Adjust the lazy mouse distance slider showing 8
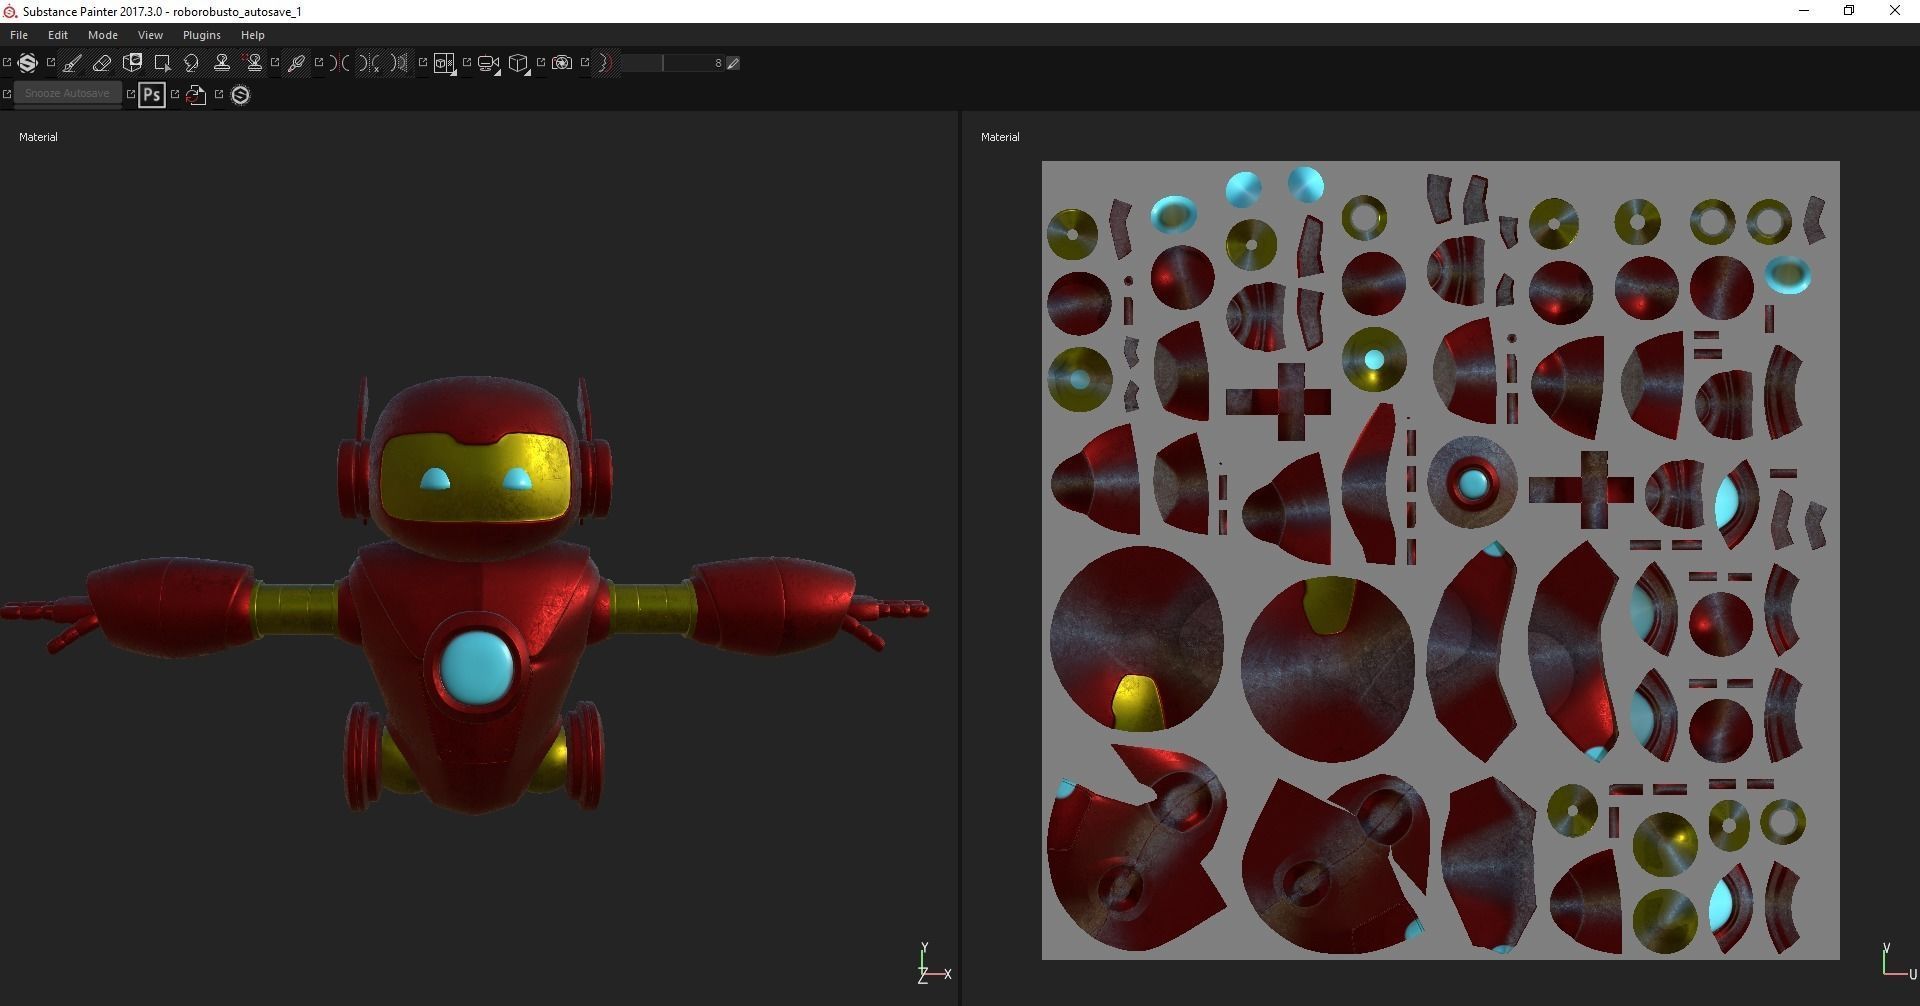Viewport: 1920px width, 1006px height. (672, 63)
